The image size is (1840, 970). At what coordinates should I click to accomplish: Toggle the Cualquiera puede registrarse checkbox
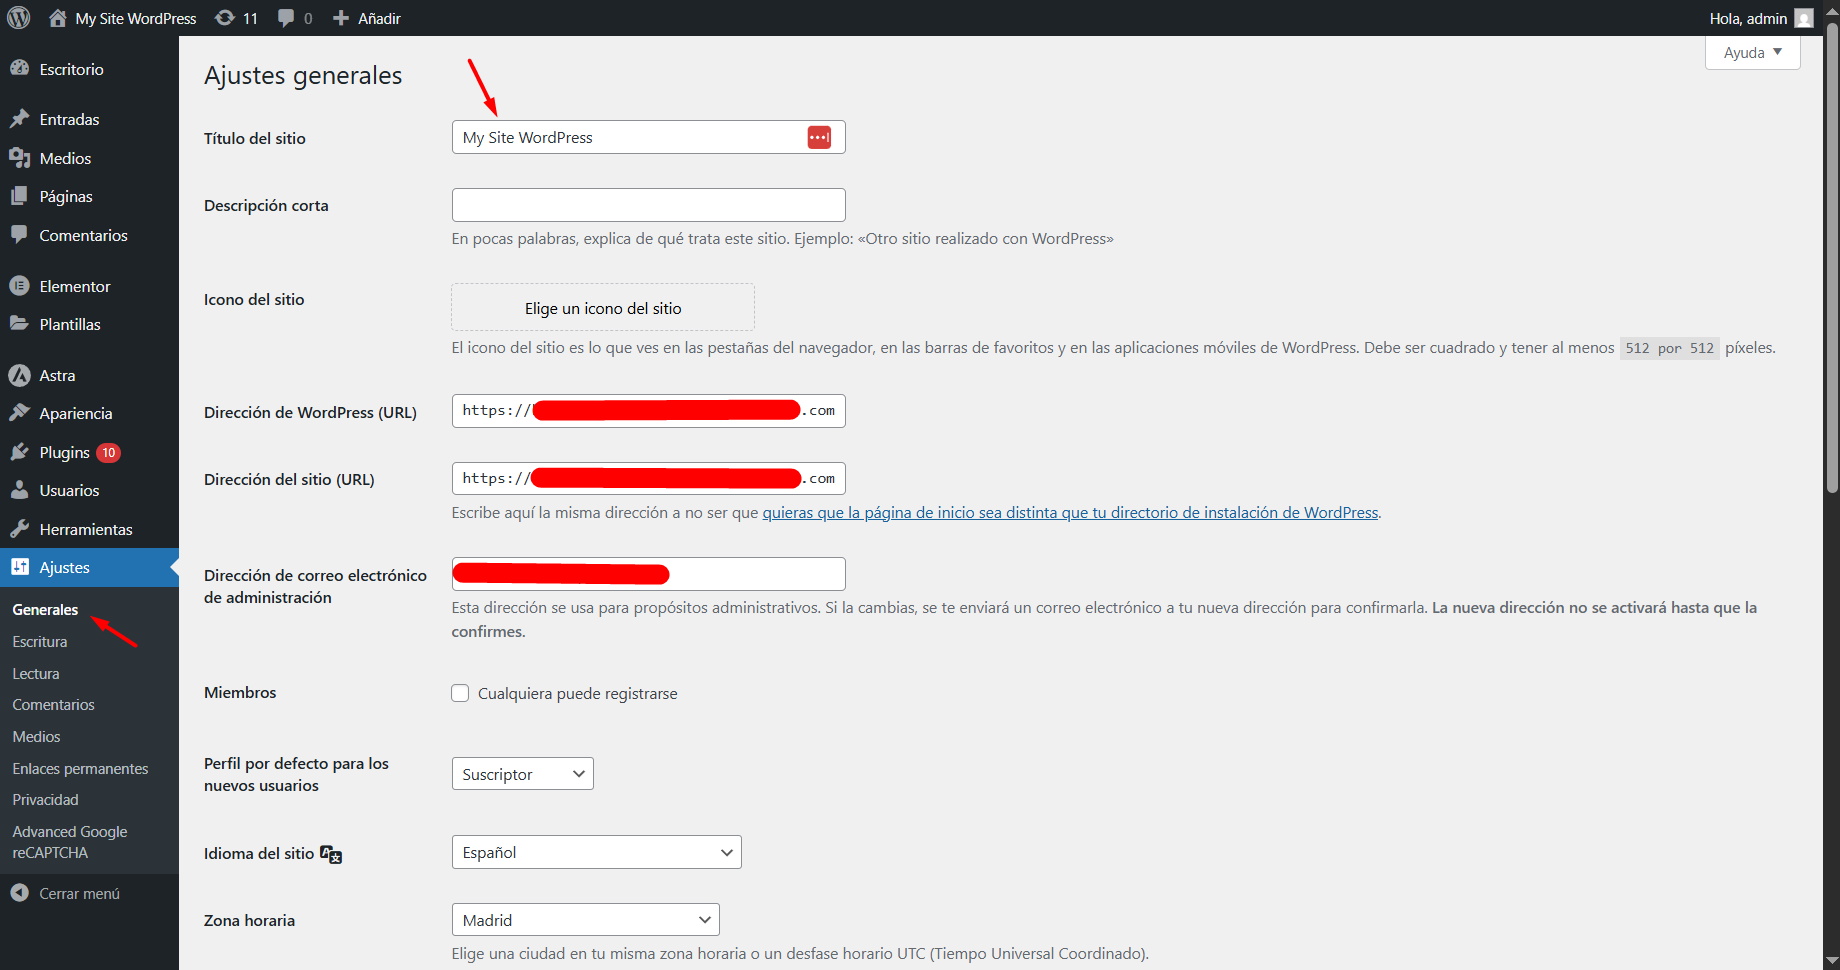click(x=460, y=693)
